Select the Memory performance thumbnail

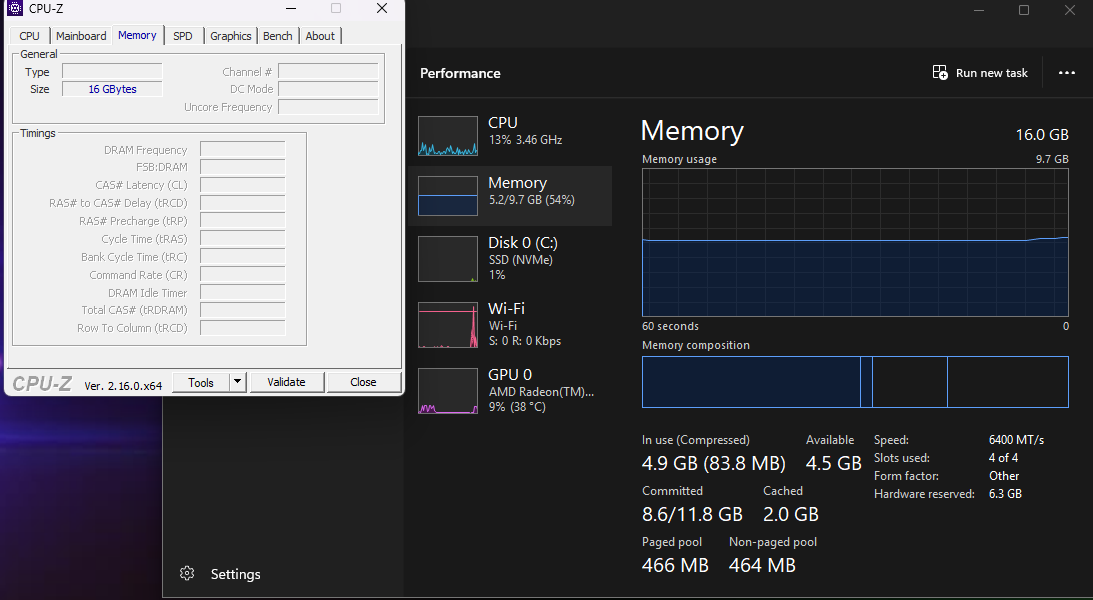click(x=448, y=196)
